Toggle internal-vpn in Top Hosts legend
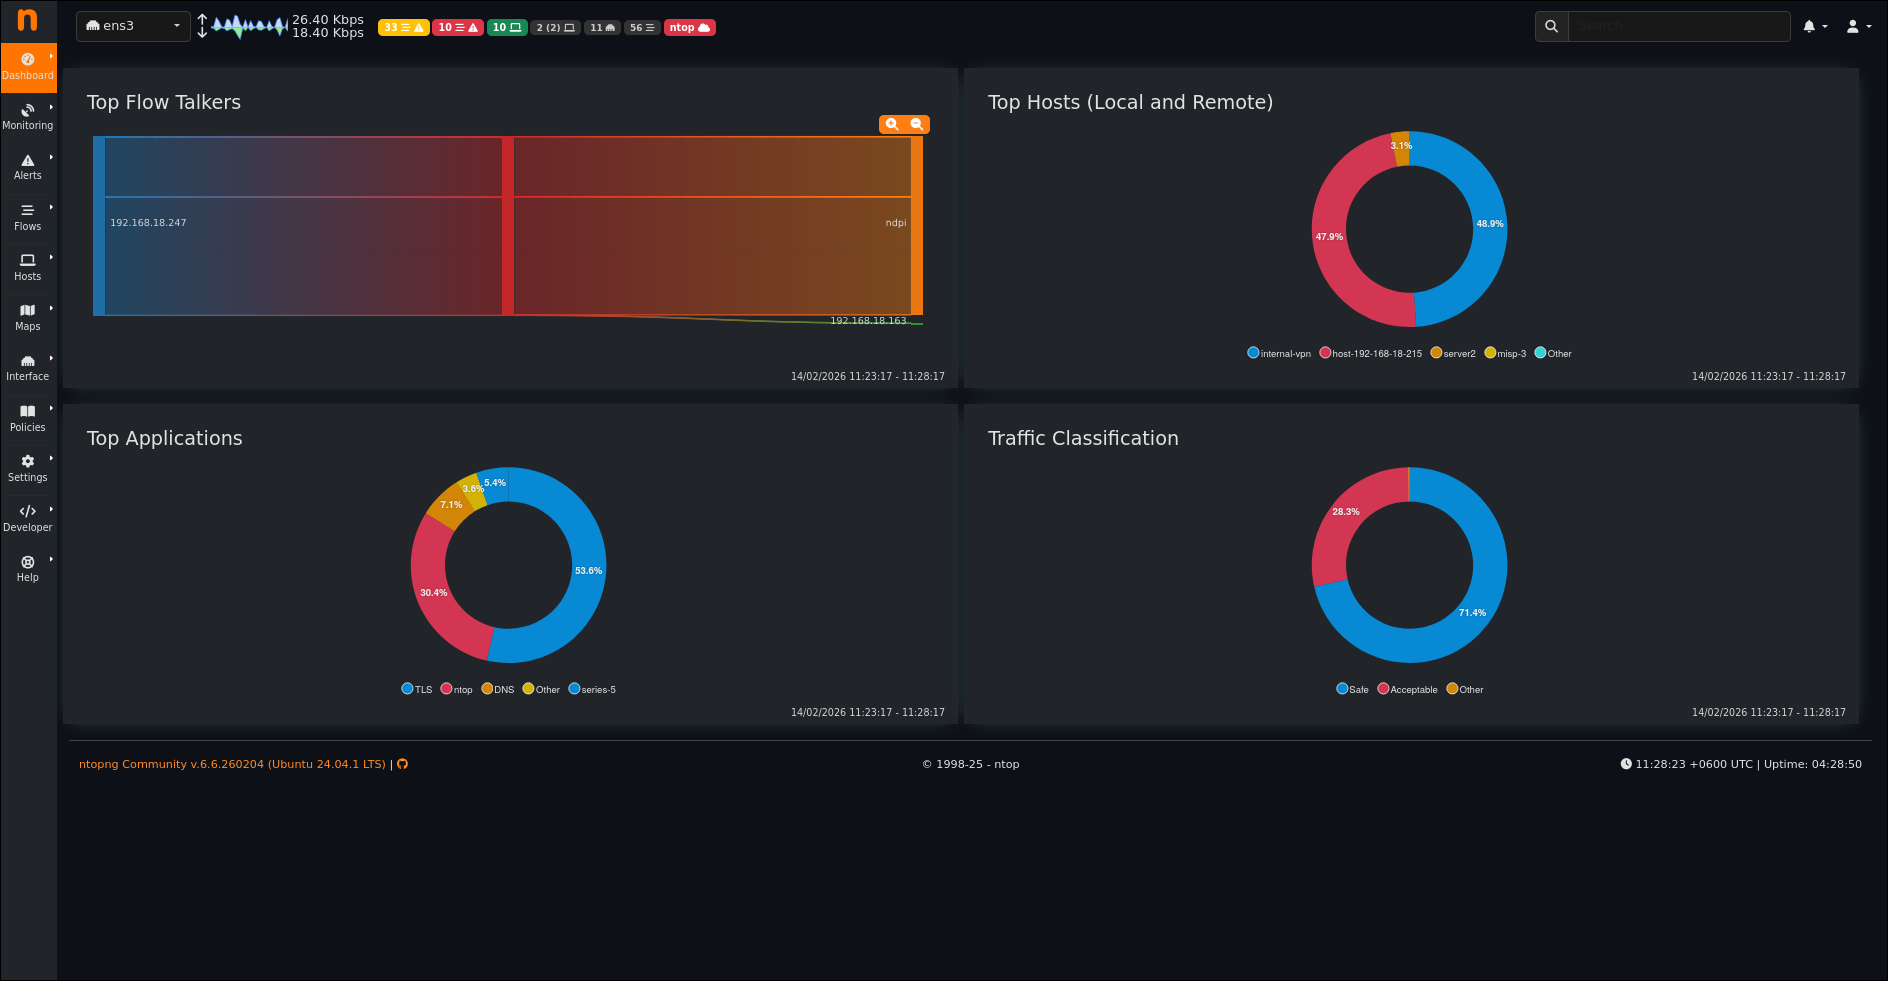 click(x=1279, y=353)
